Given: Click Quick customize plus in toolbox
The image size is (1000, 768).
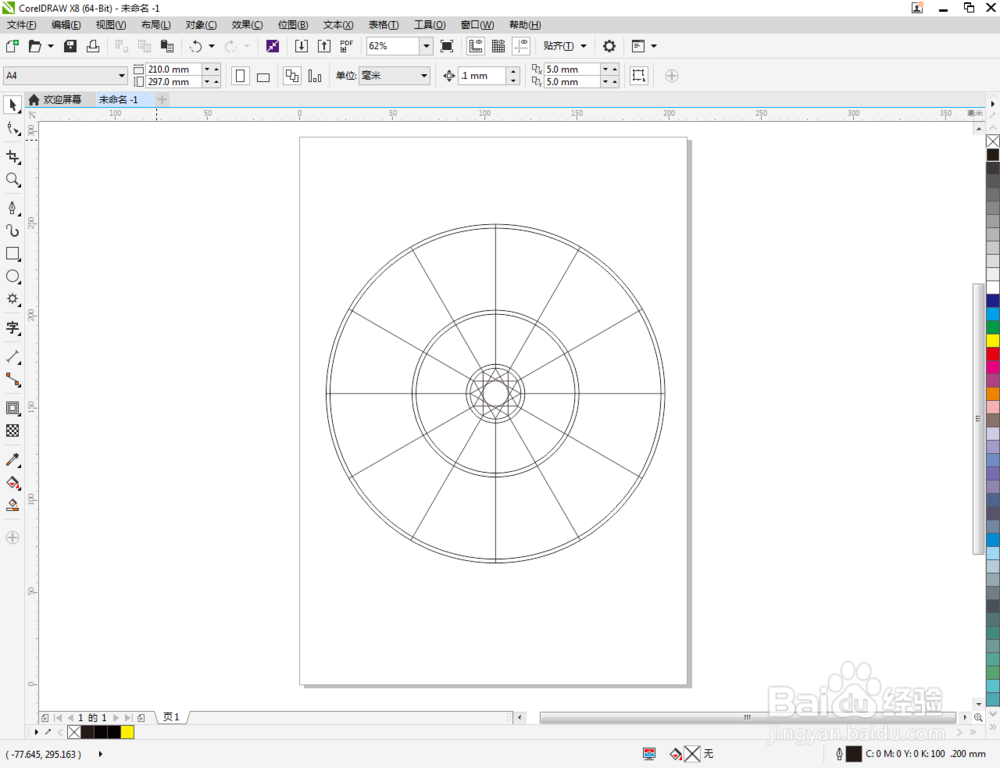Looking at the screenshot, I should tap(13, 538).
